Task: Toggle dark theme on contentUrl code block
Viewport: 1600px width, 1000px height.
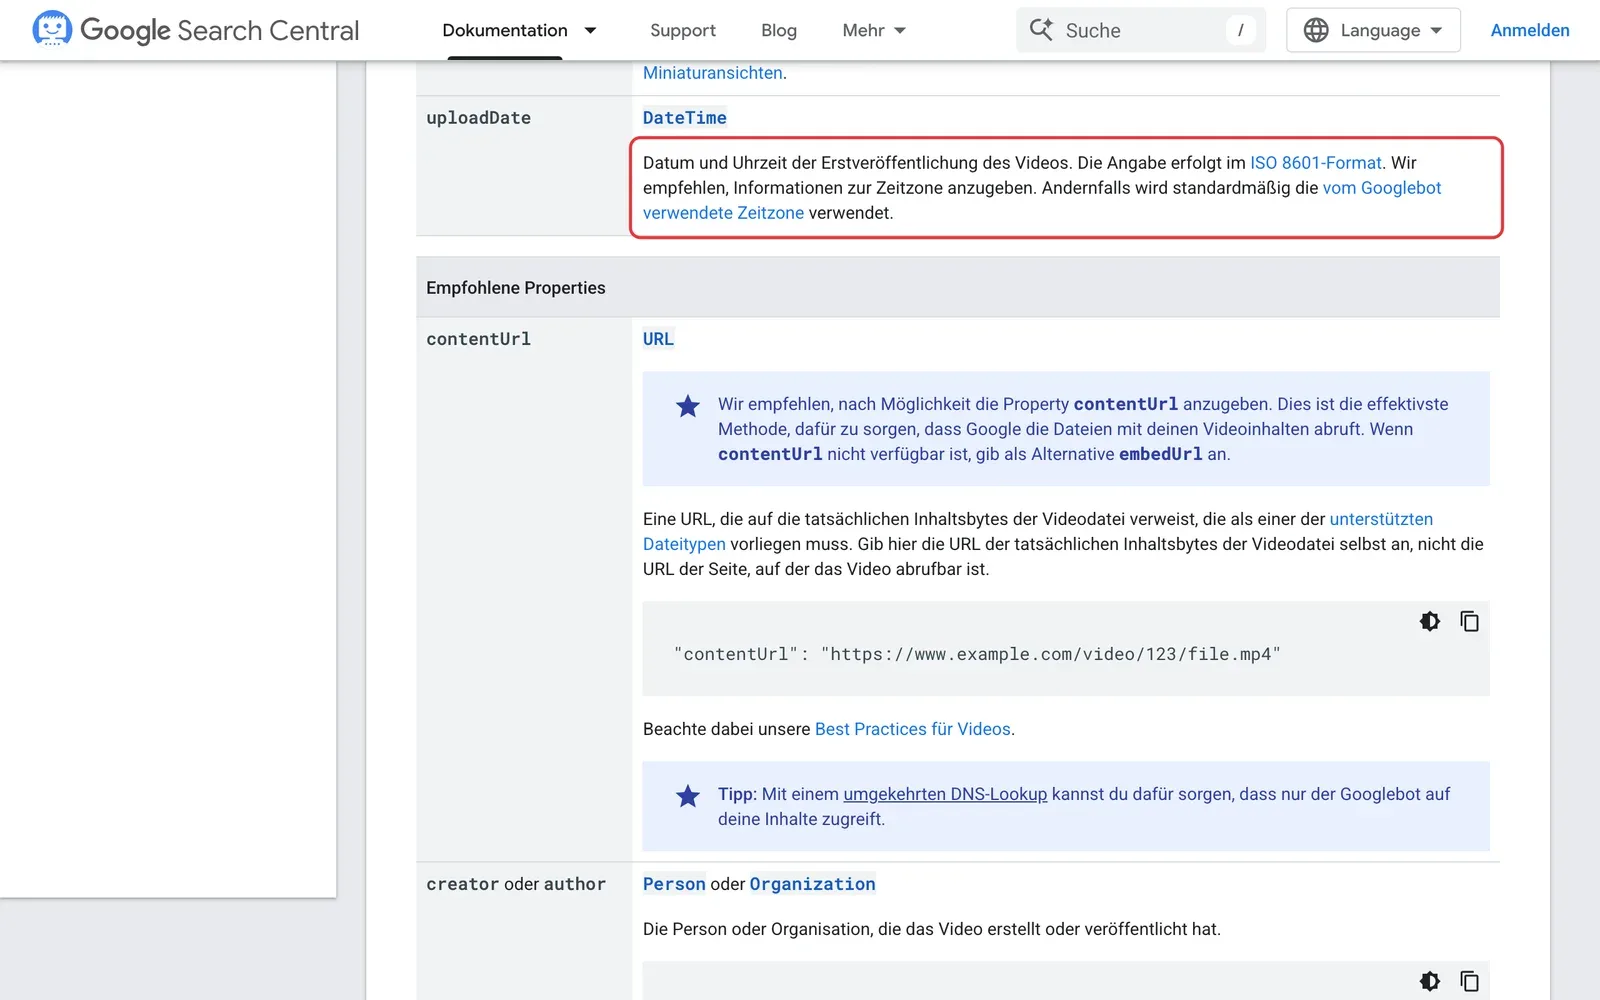Action: 1430,621
